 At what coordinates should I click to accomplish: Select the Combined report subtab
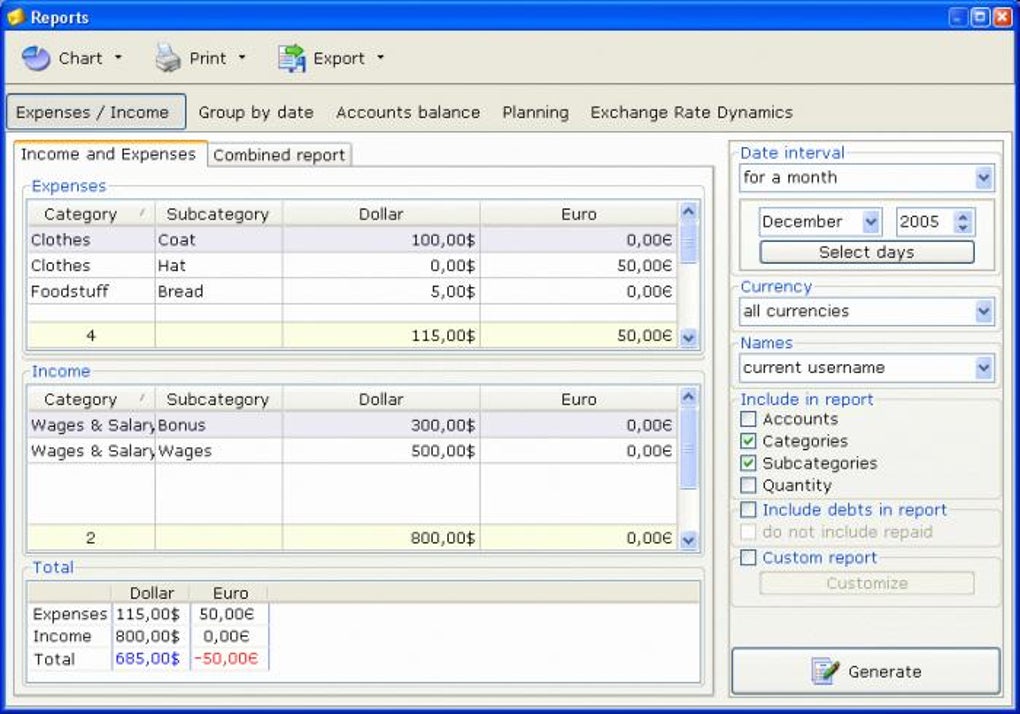point(280,155)
